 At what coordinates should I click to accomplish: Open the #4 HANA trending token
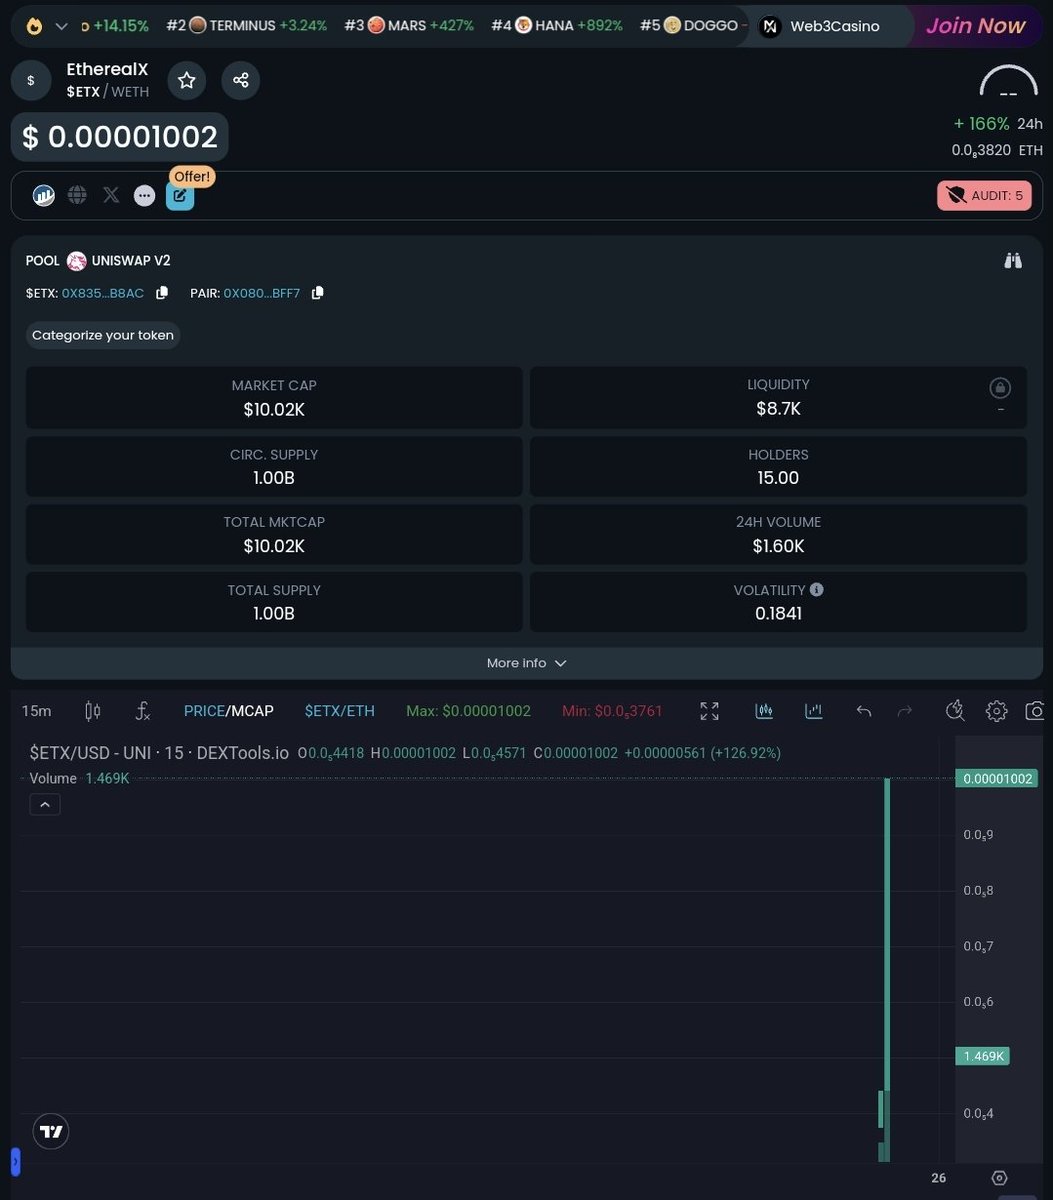[x=557, y=26]
